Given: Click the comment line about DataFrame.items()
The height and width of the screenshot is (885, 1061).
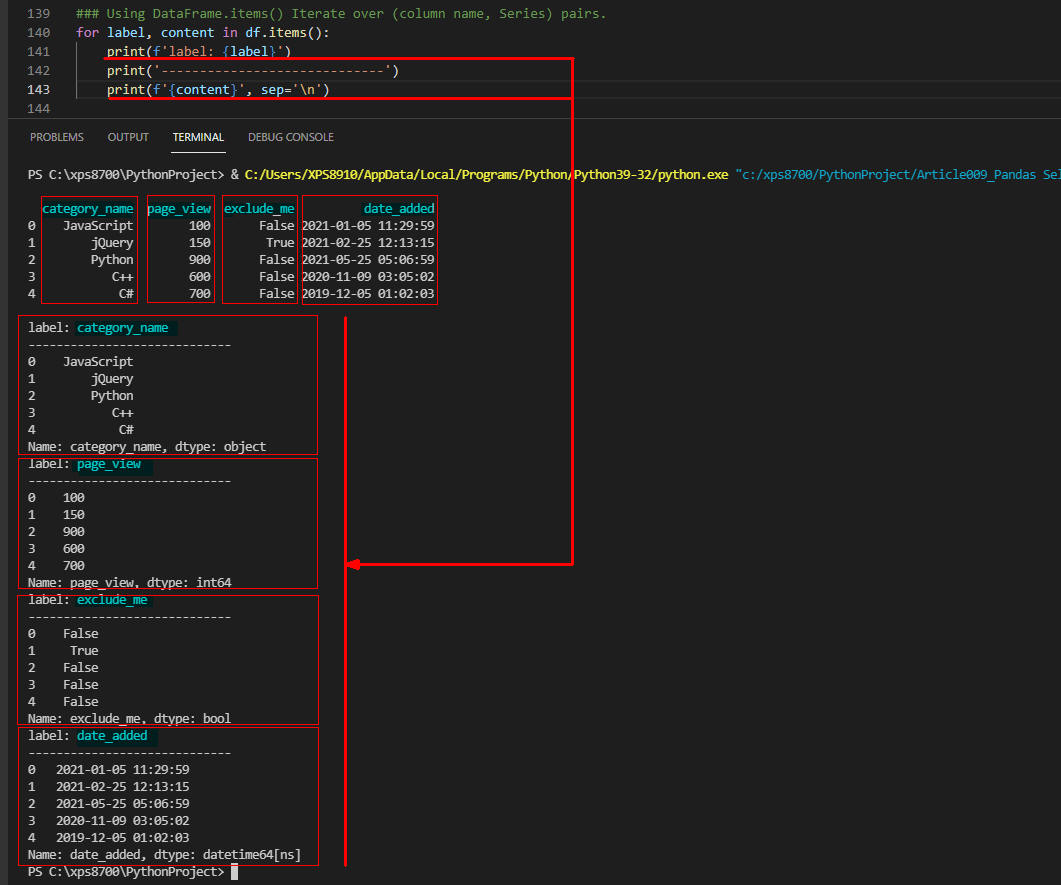Looking at the screenshot, I should click(x=341, y=14).
